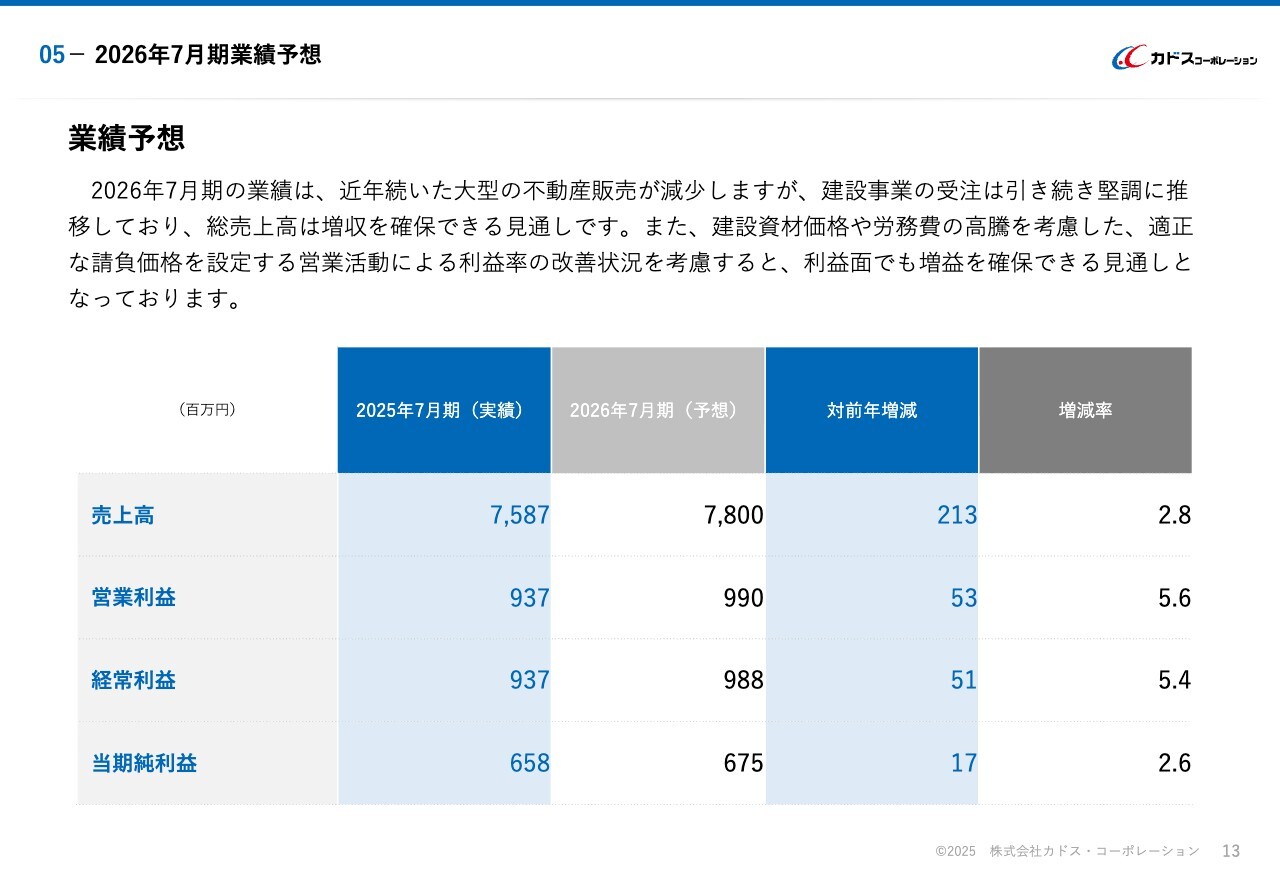Click the 51 year-on-year change value
The height and width of the screenshot is (886, 1280).
pyautogui.click(x=964, y=680)
